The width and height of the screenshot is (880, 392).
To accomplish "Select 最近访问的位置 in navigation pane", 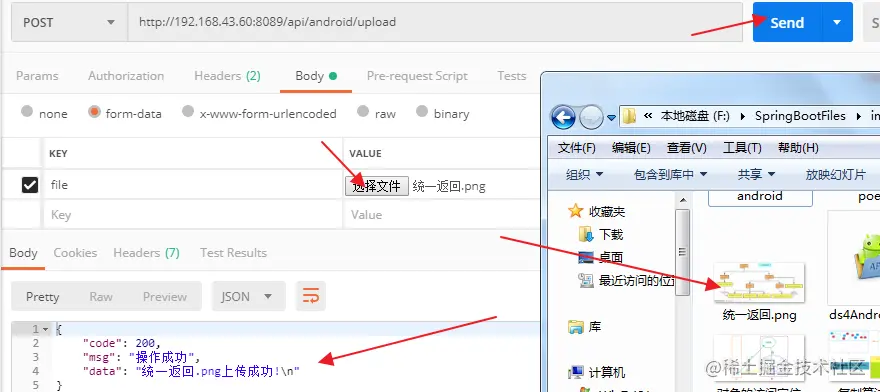I will (627, 280).
